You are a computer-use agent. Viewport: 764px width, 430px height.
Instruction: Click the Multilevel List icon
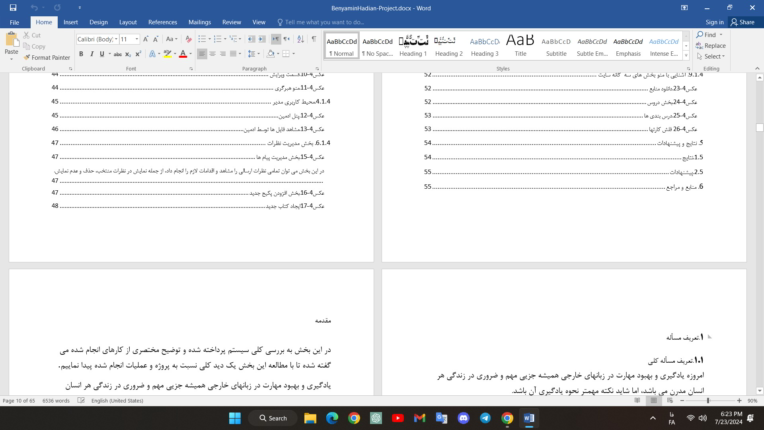[233, 39]
